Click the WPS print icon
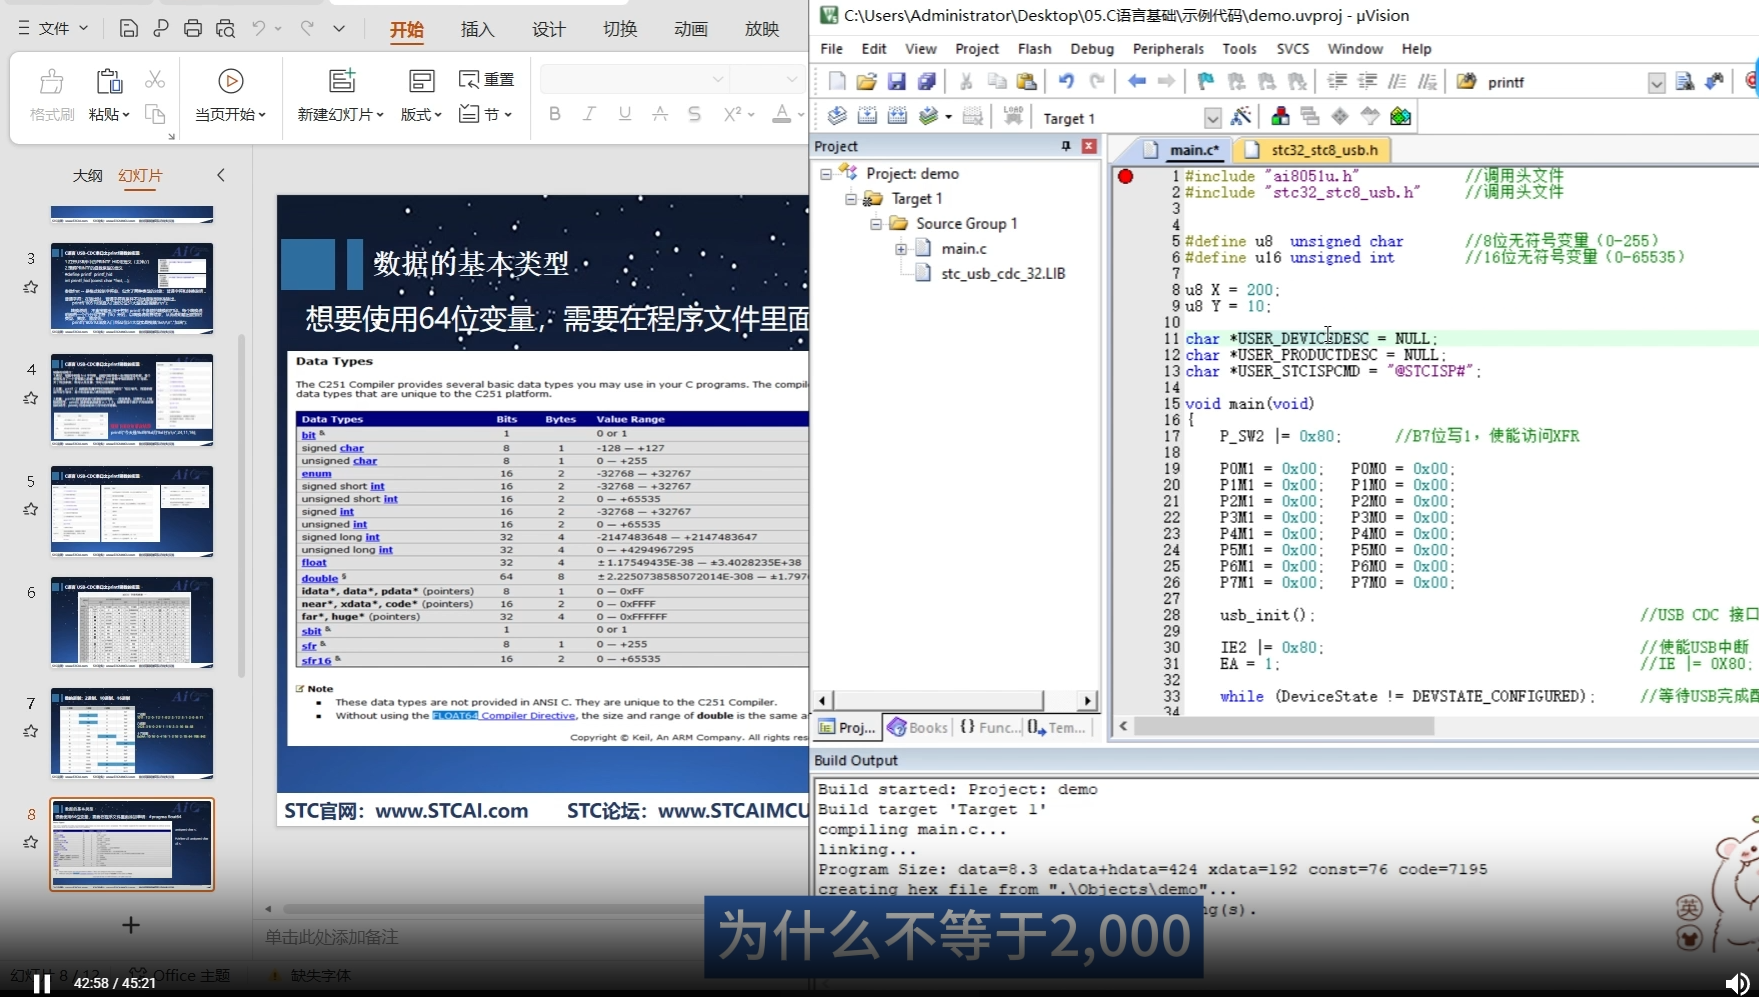 (x=193, y=29)
